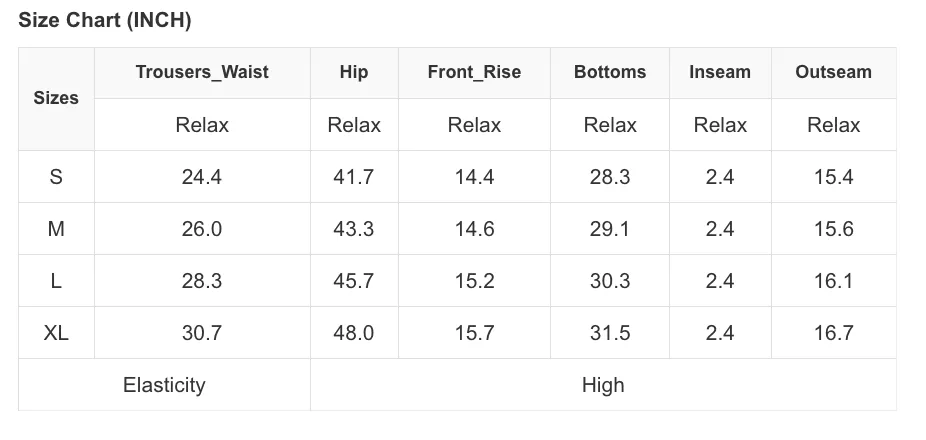The height and width of the screenshot is (440, 926).
Task: Select the Trousers_Waist column header
Action: 202,72
